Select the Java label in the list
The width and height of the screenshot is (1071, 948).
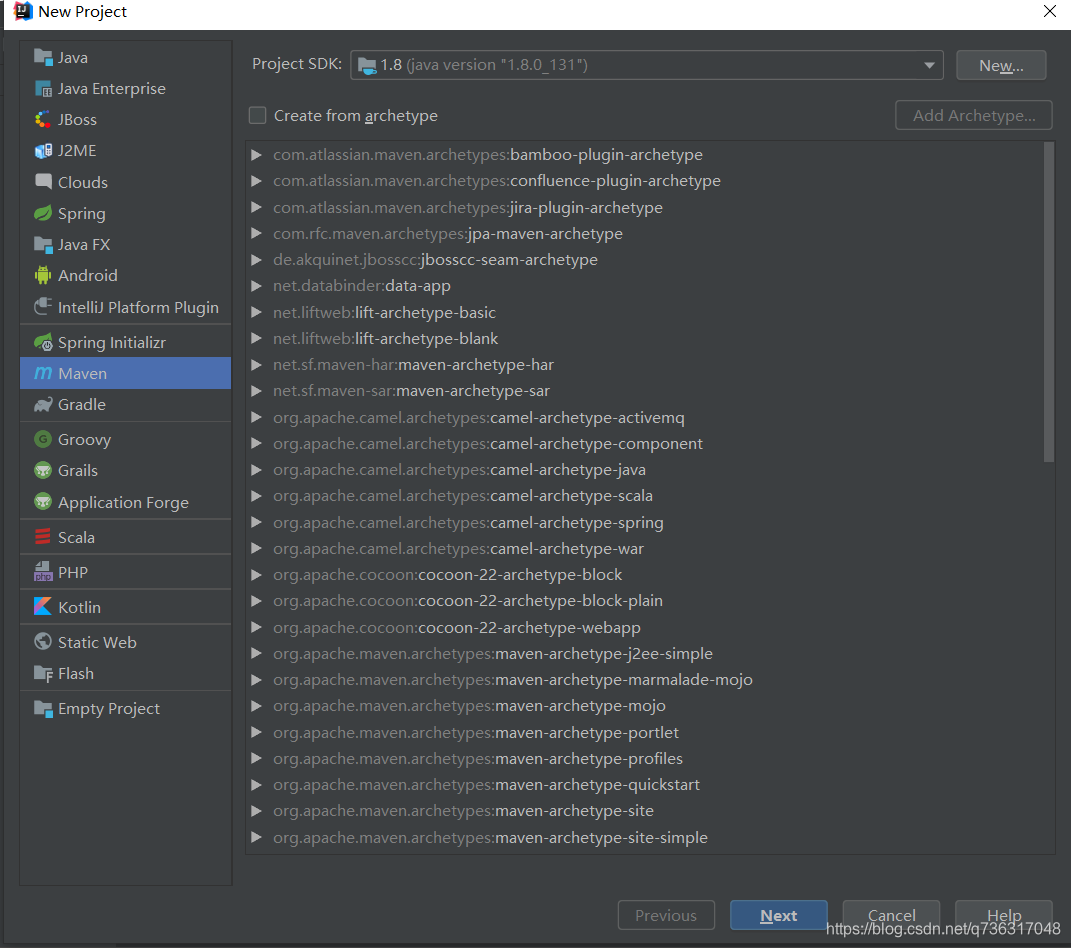73,57
